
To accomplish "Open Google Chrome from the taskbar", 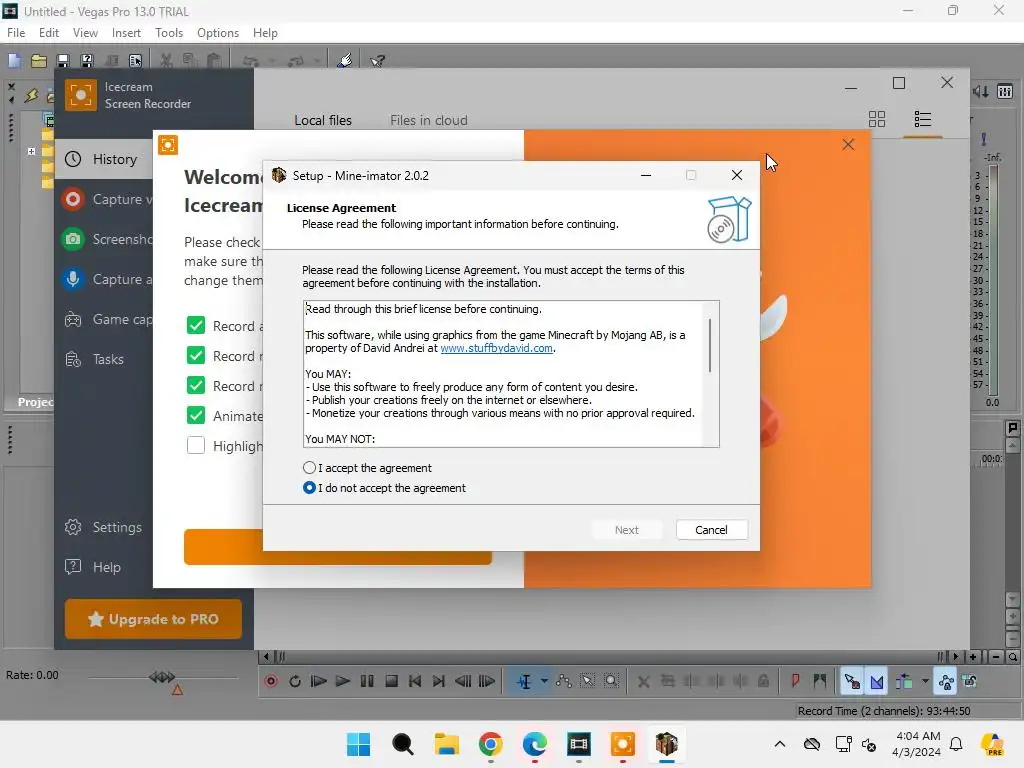I will pos(490,744).
